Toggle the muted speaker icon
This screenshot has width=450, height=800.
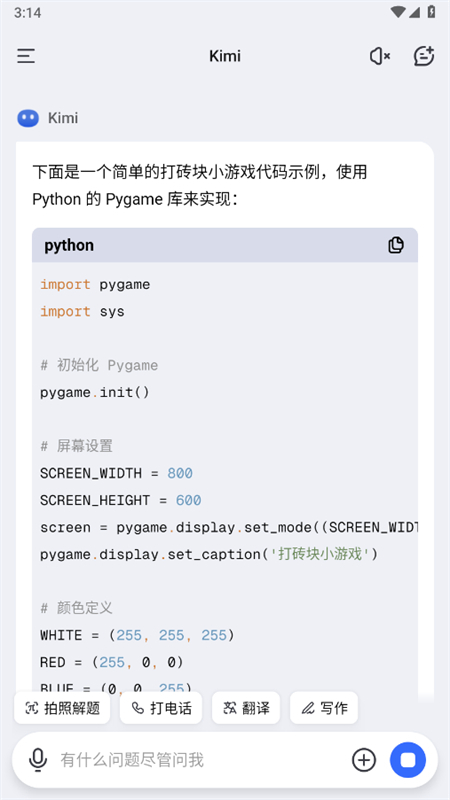(380, 56)
